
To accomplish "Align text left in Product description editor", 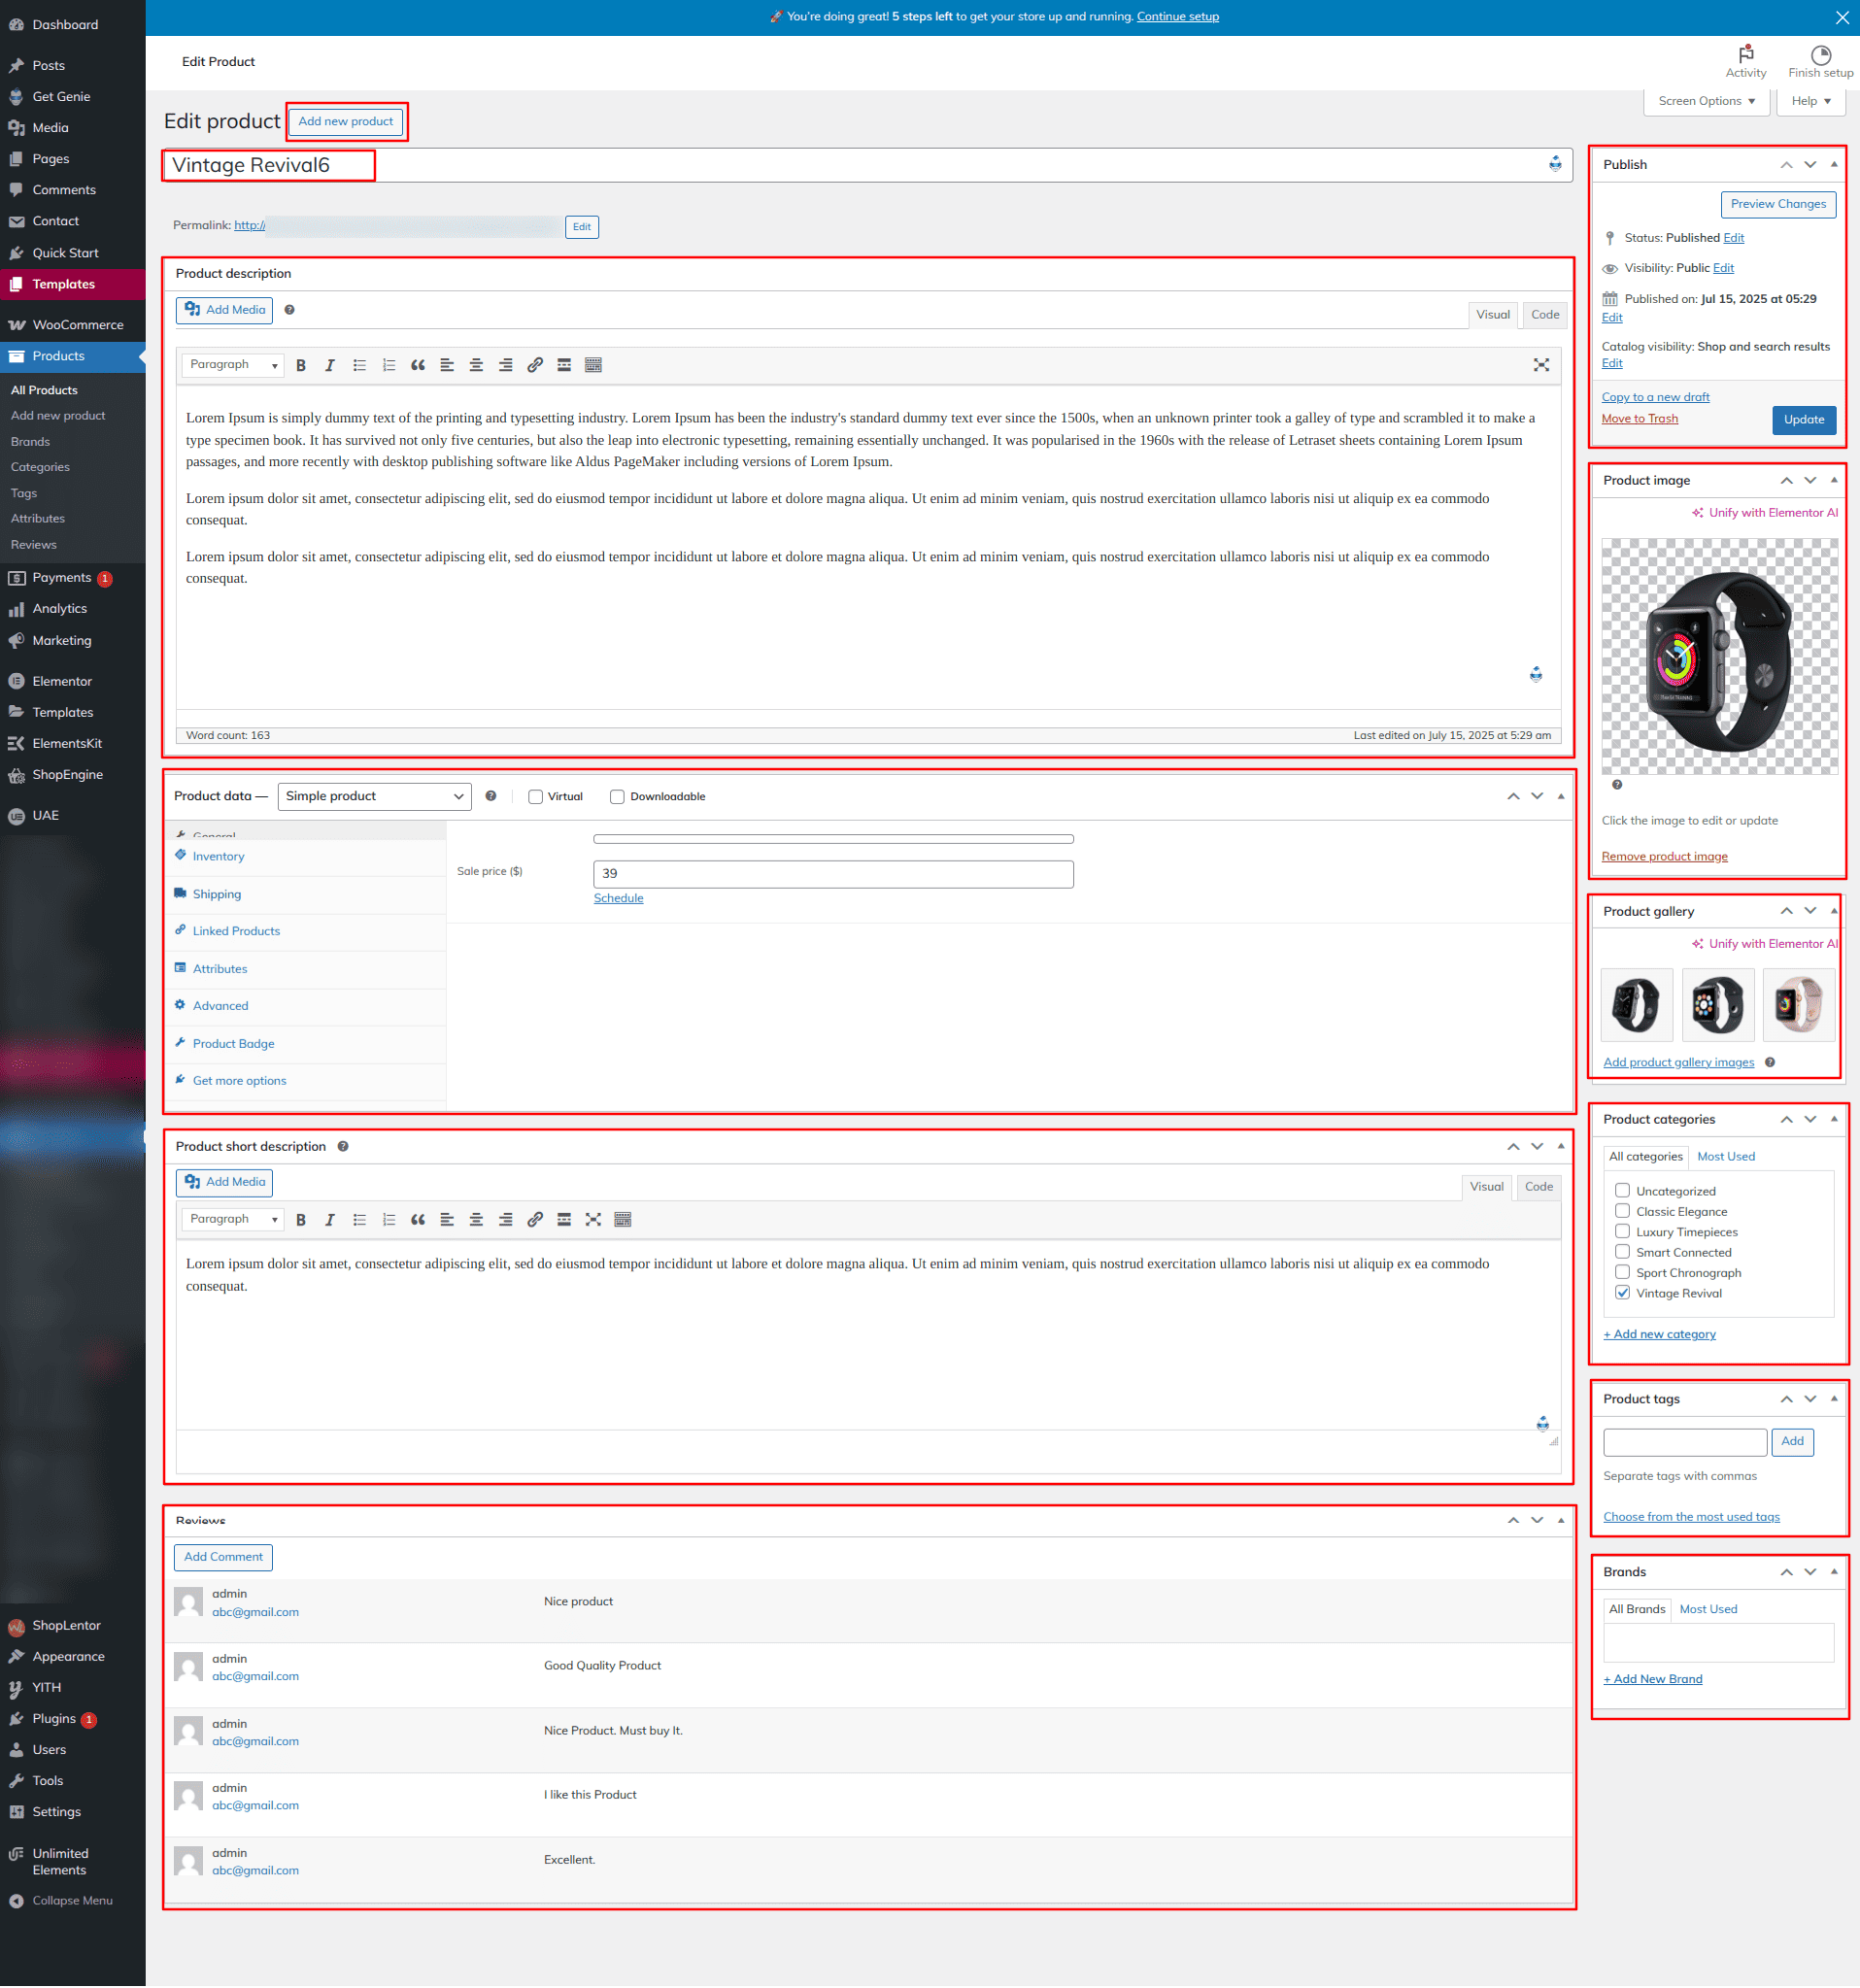I will (447, 366).
